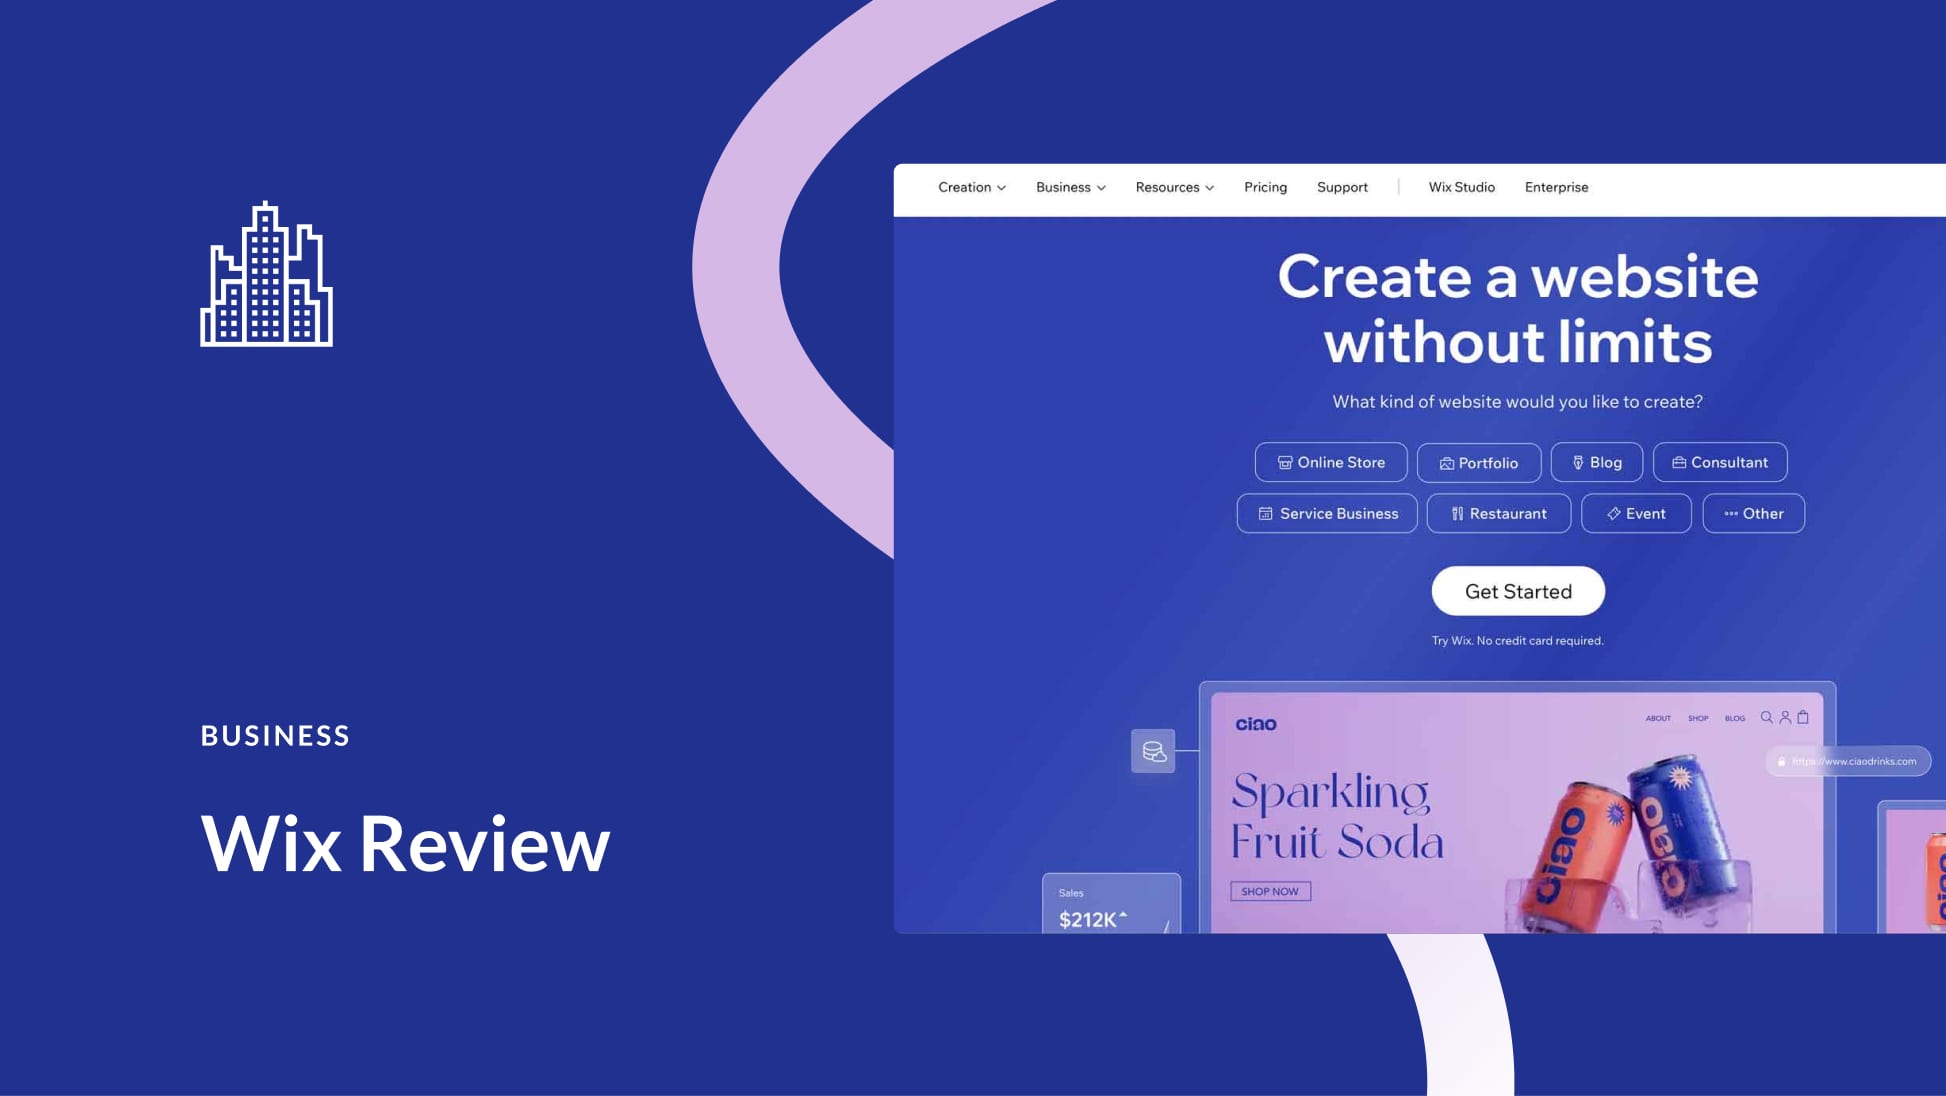
Task: Click the Restaurant category icon
Action: (x=1457, y=512)
